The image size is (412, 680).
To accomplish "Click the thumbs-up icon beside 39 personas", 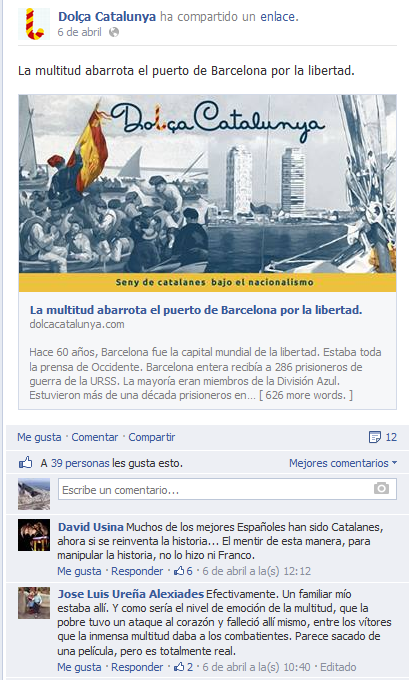I will 26,463.
